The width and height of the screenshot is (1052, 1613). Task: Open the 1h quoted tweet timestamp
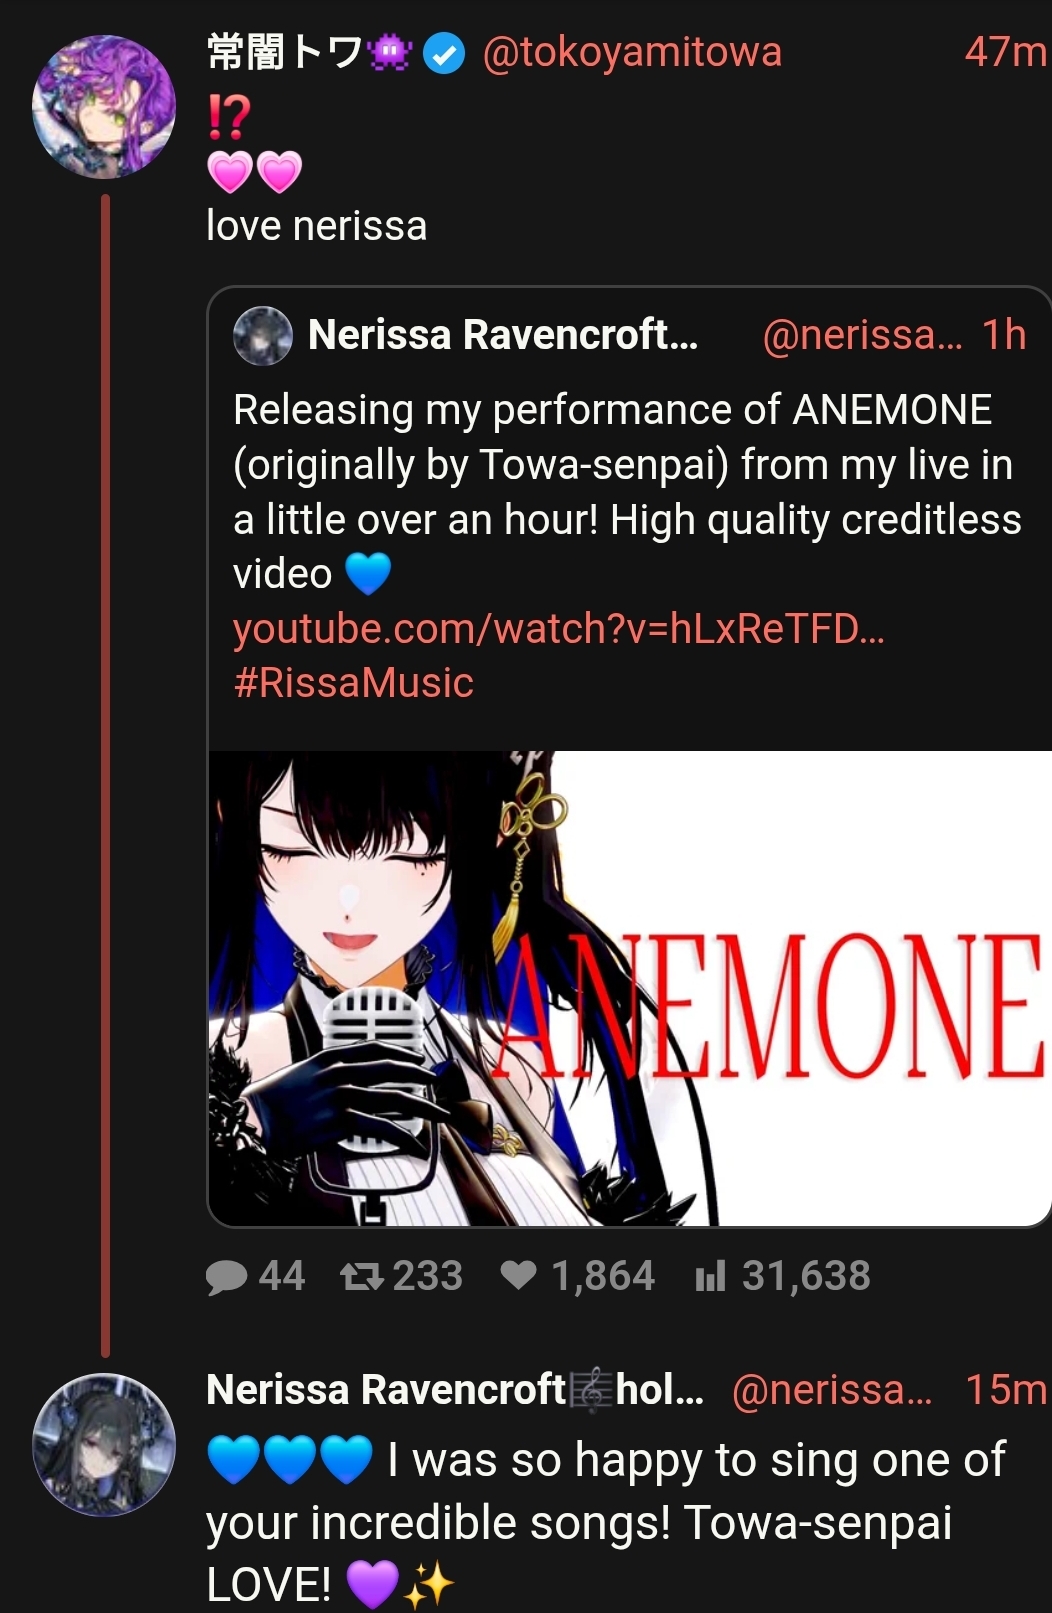click(1004, 335)
